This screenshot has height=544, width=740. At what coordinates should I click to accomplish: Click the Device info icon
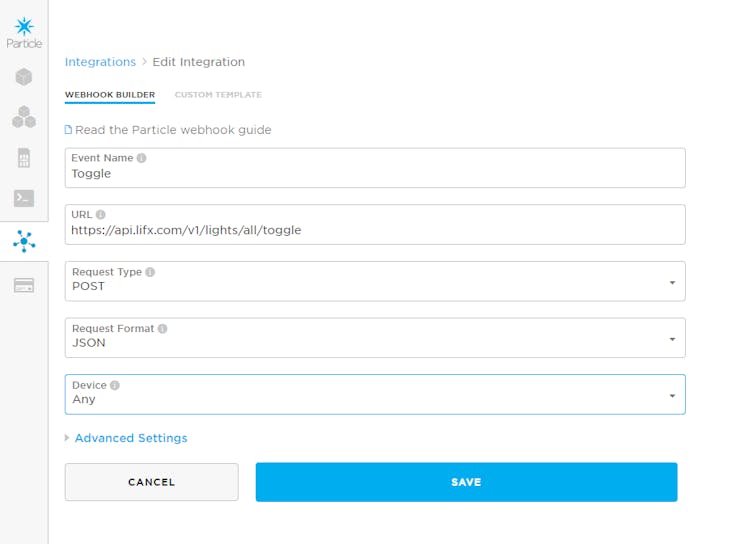click(115, 385)
